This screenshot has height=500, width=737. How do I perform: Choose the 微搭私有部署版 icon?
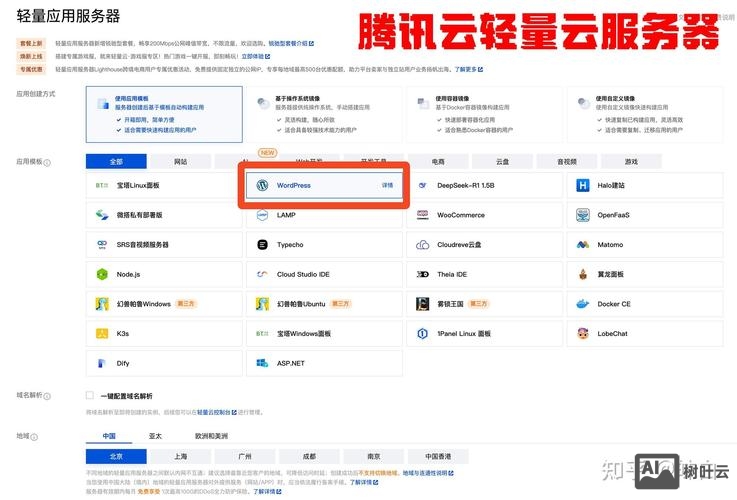pos(102,215)
